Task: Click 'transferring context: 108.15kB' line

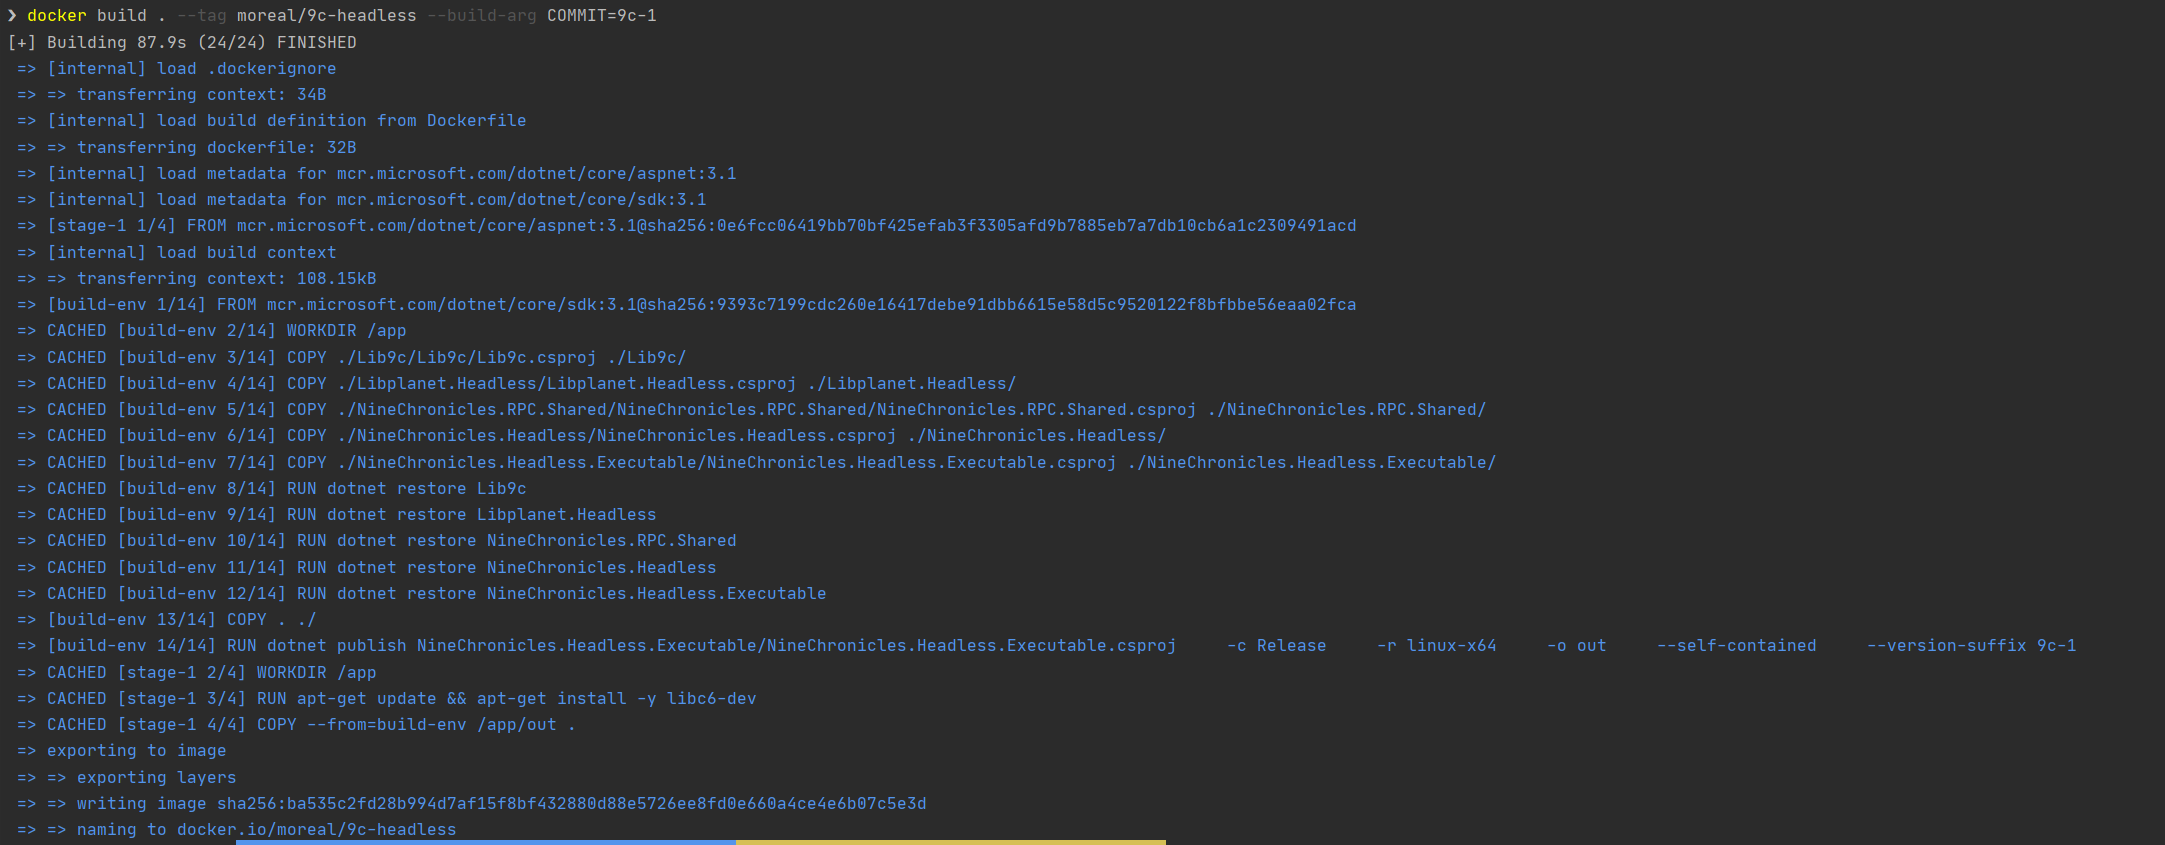Action: (x=197, y=278)
